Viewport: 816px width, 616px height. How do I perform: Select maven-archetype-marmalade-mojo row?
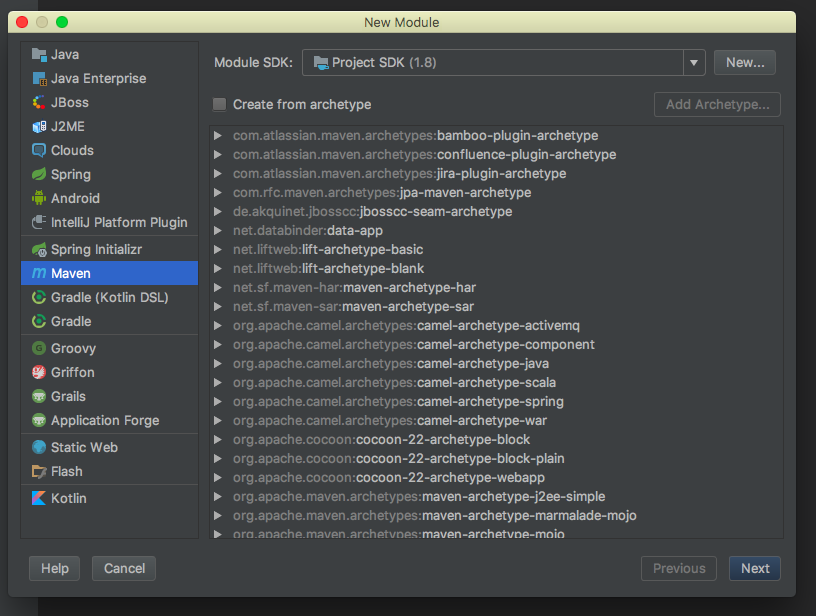(496, 516)
